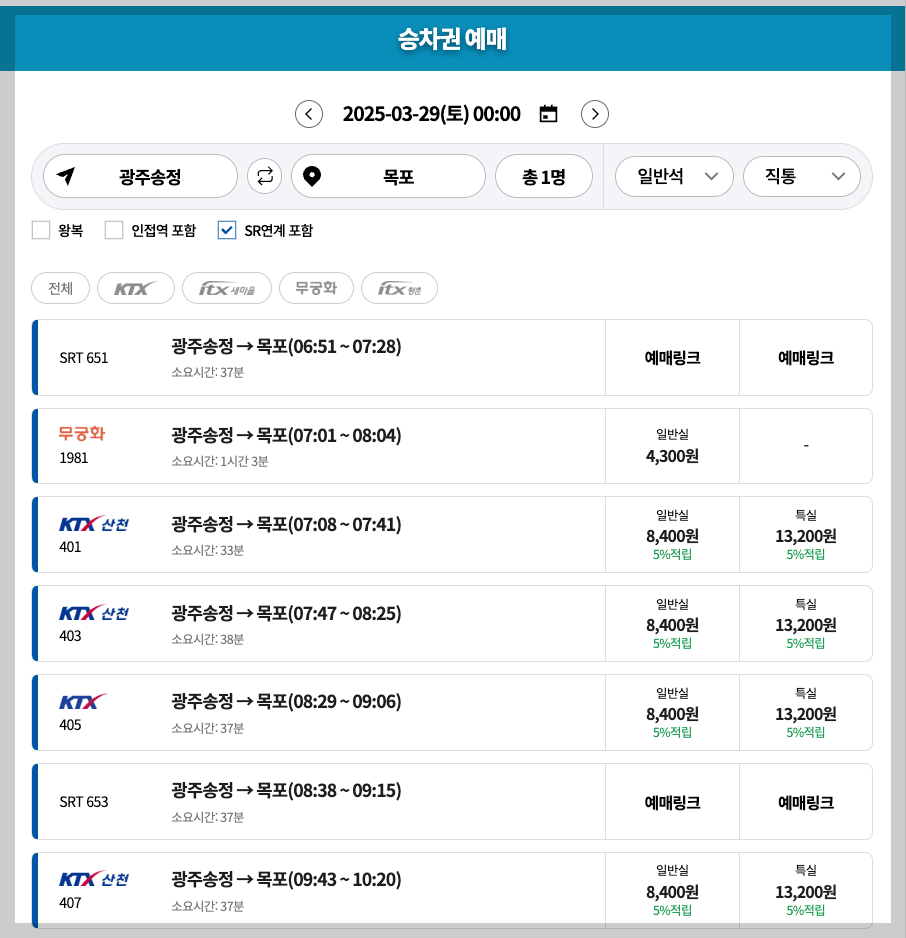Choose 특실 13,200원 for KTX 401

click(806, 535)
